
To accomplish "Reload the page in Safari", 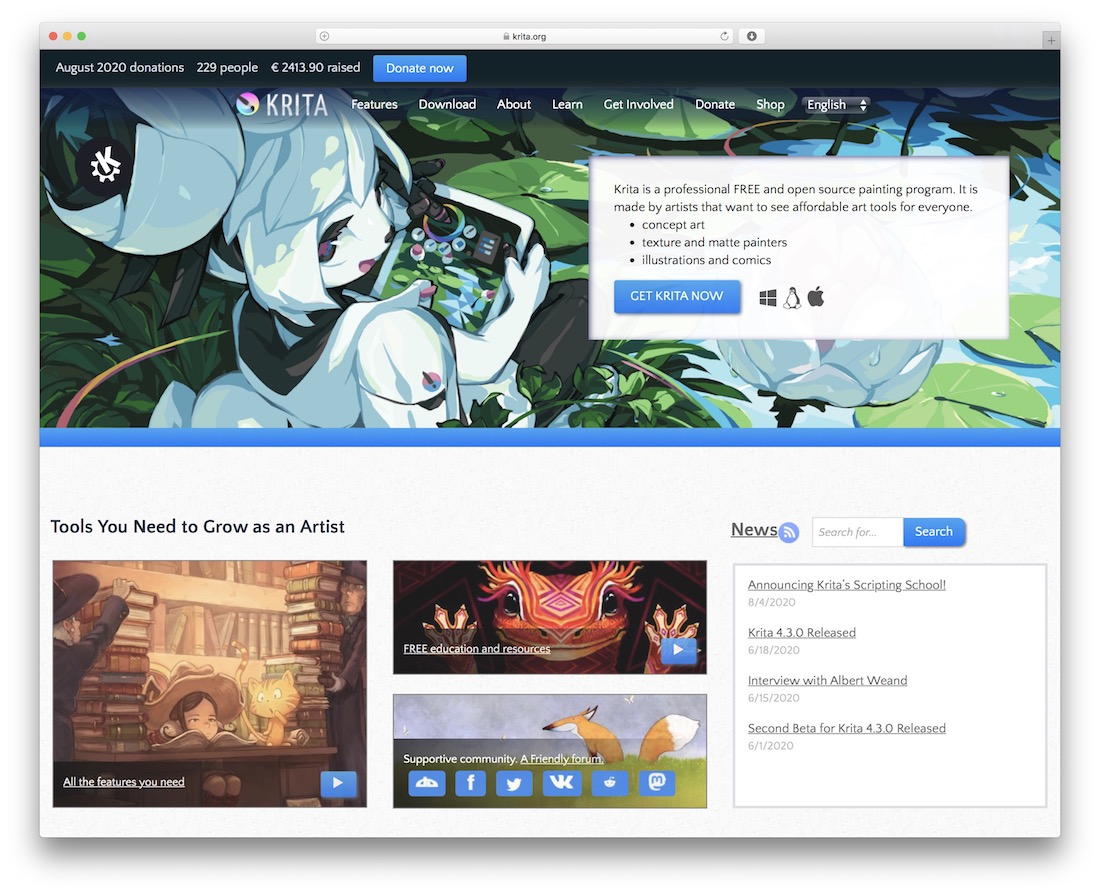I will (x=724, y=36).
